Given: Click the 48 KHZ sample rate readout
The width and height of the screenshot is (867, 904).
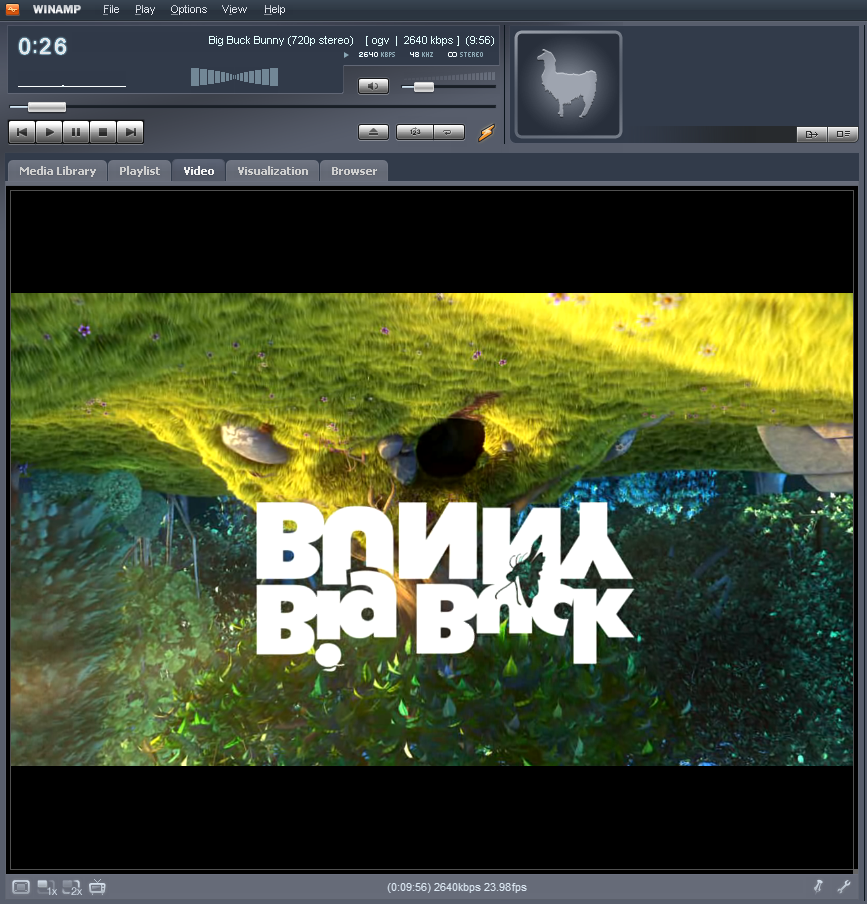Looking at the screenshot, I should coord(421,55).
